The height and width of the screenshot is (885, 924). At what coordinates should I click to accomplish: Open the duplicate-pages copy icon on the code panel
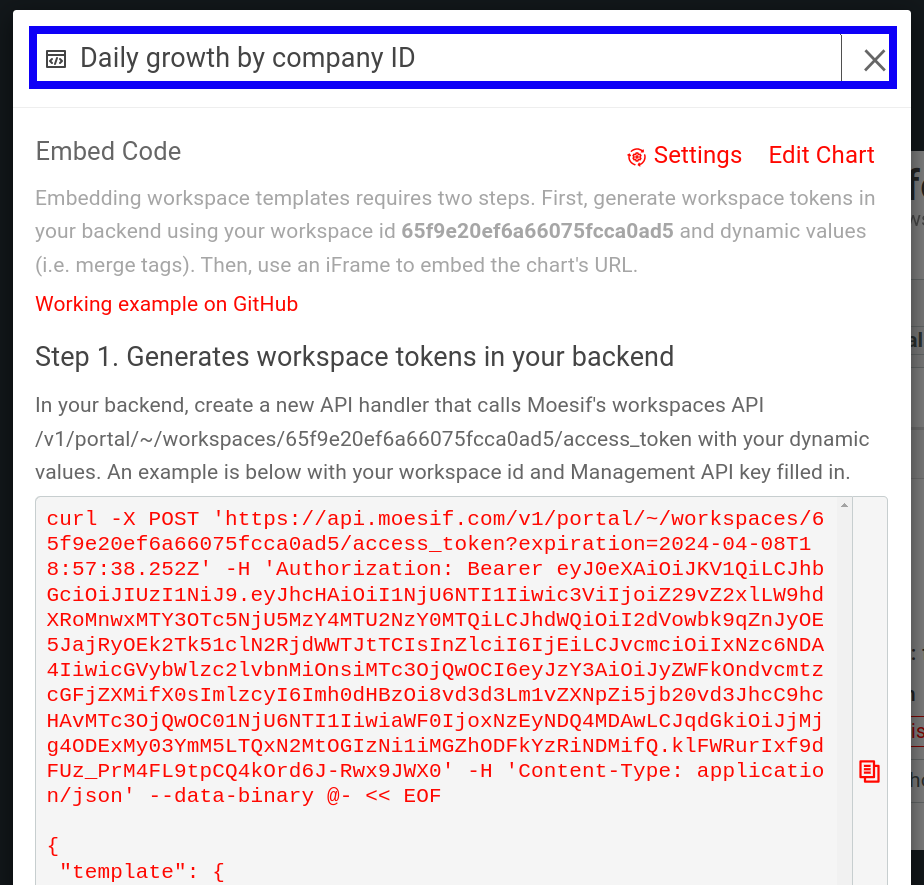869,771
